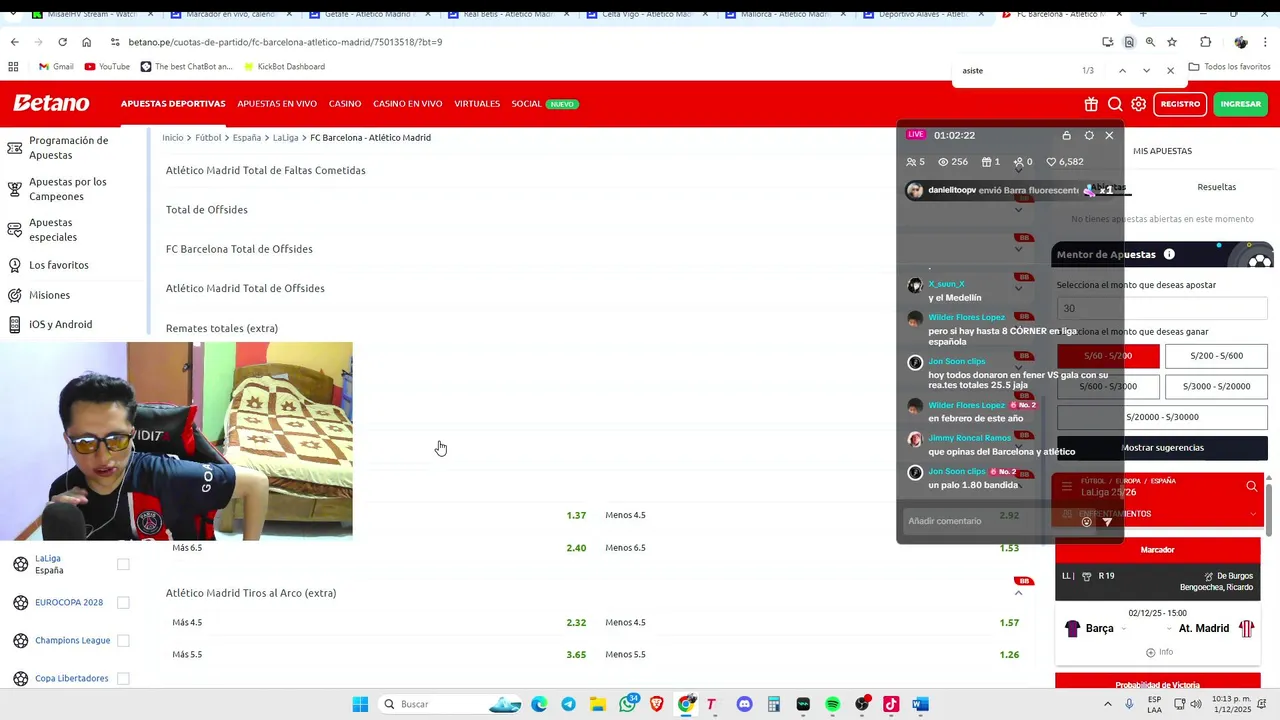Click the Marcador header in scoreboard widget

[1157, 550]
